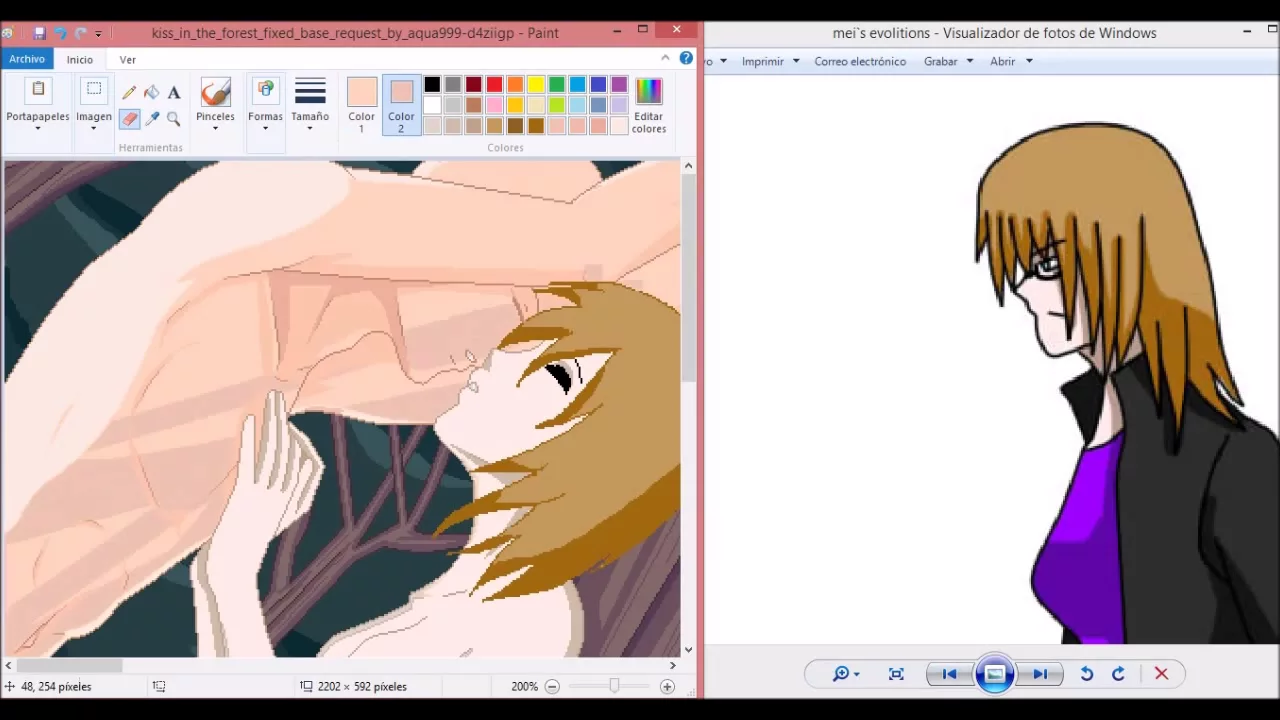This screenshot has height=720, width=1280.
Task: Activate the Color 2 swatch button
Action: pyautogui.click(x=401, y=105)
